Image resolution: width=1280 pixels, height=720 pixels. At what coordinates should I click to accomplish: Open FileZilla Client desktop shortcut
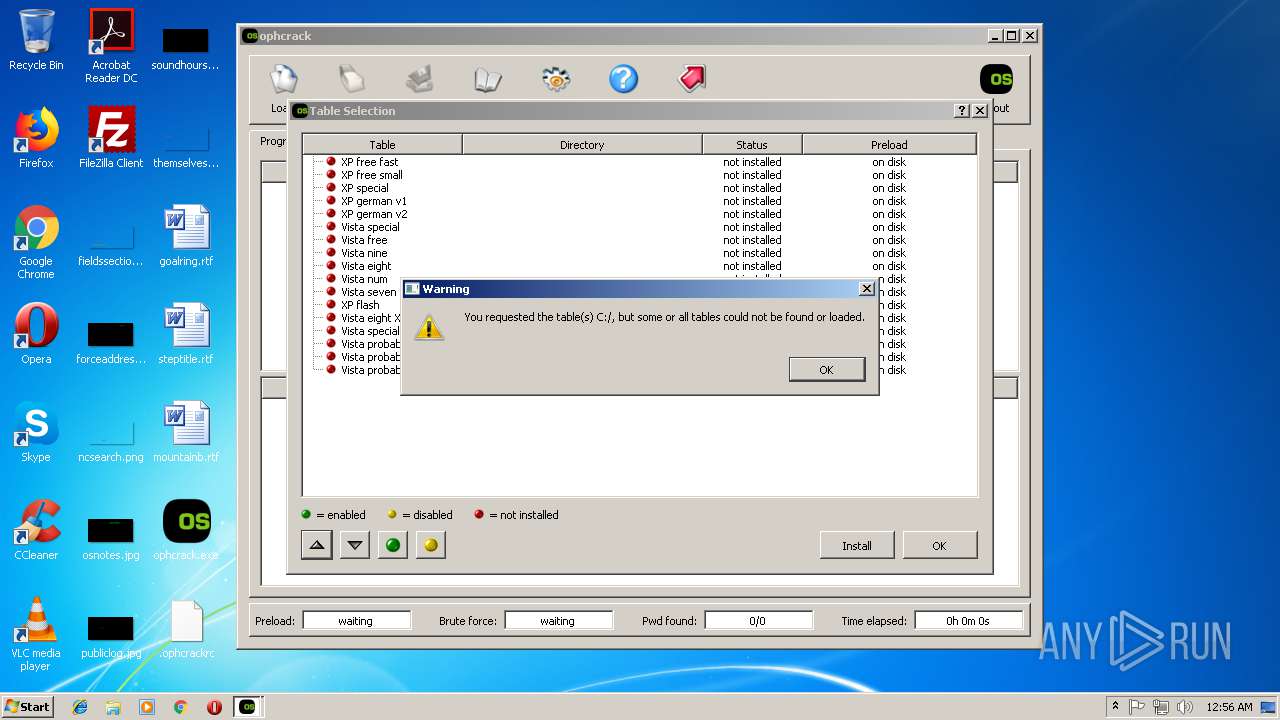click(x=111, y=138)
